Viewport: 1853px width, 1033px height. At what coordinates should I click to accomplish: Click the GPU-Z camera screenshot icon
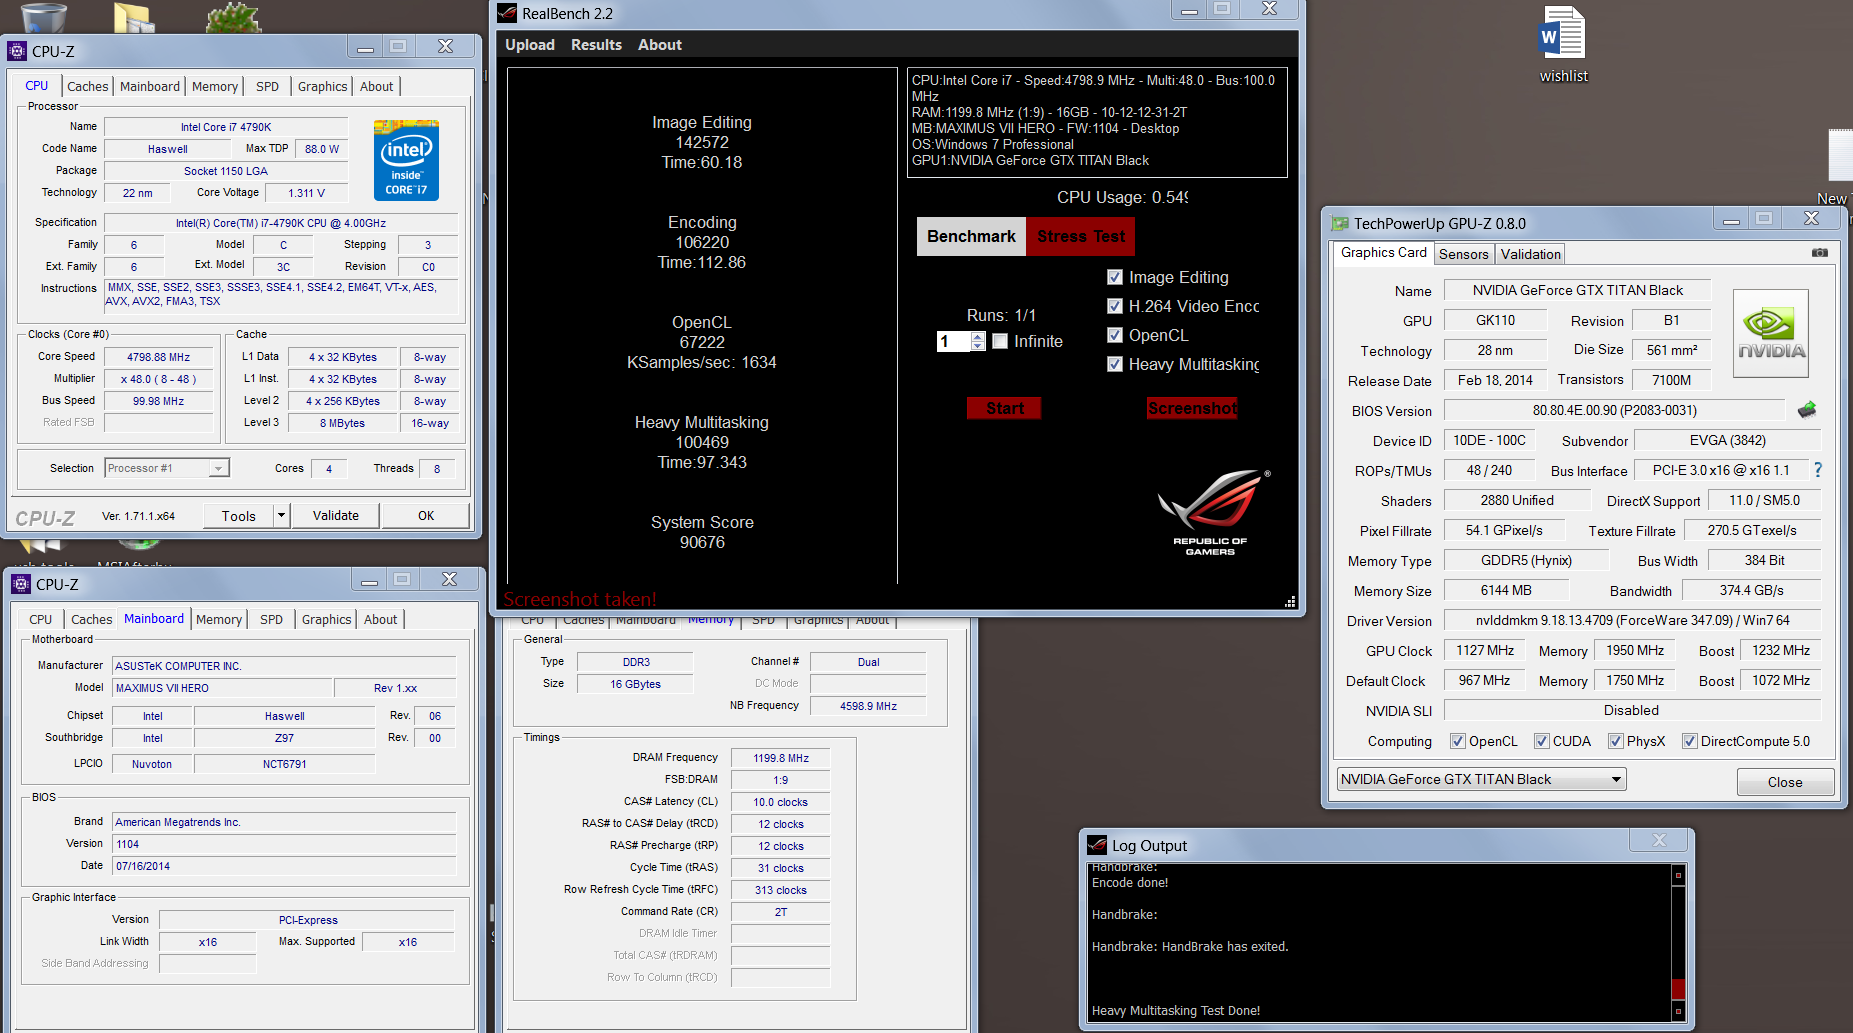(x=1820, y=253)
